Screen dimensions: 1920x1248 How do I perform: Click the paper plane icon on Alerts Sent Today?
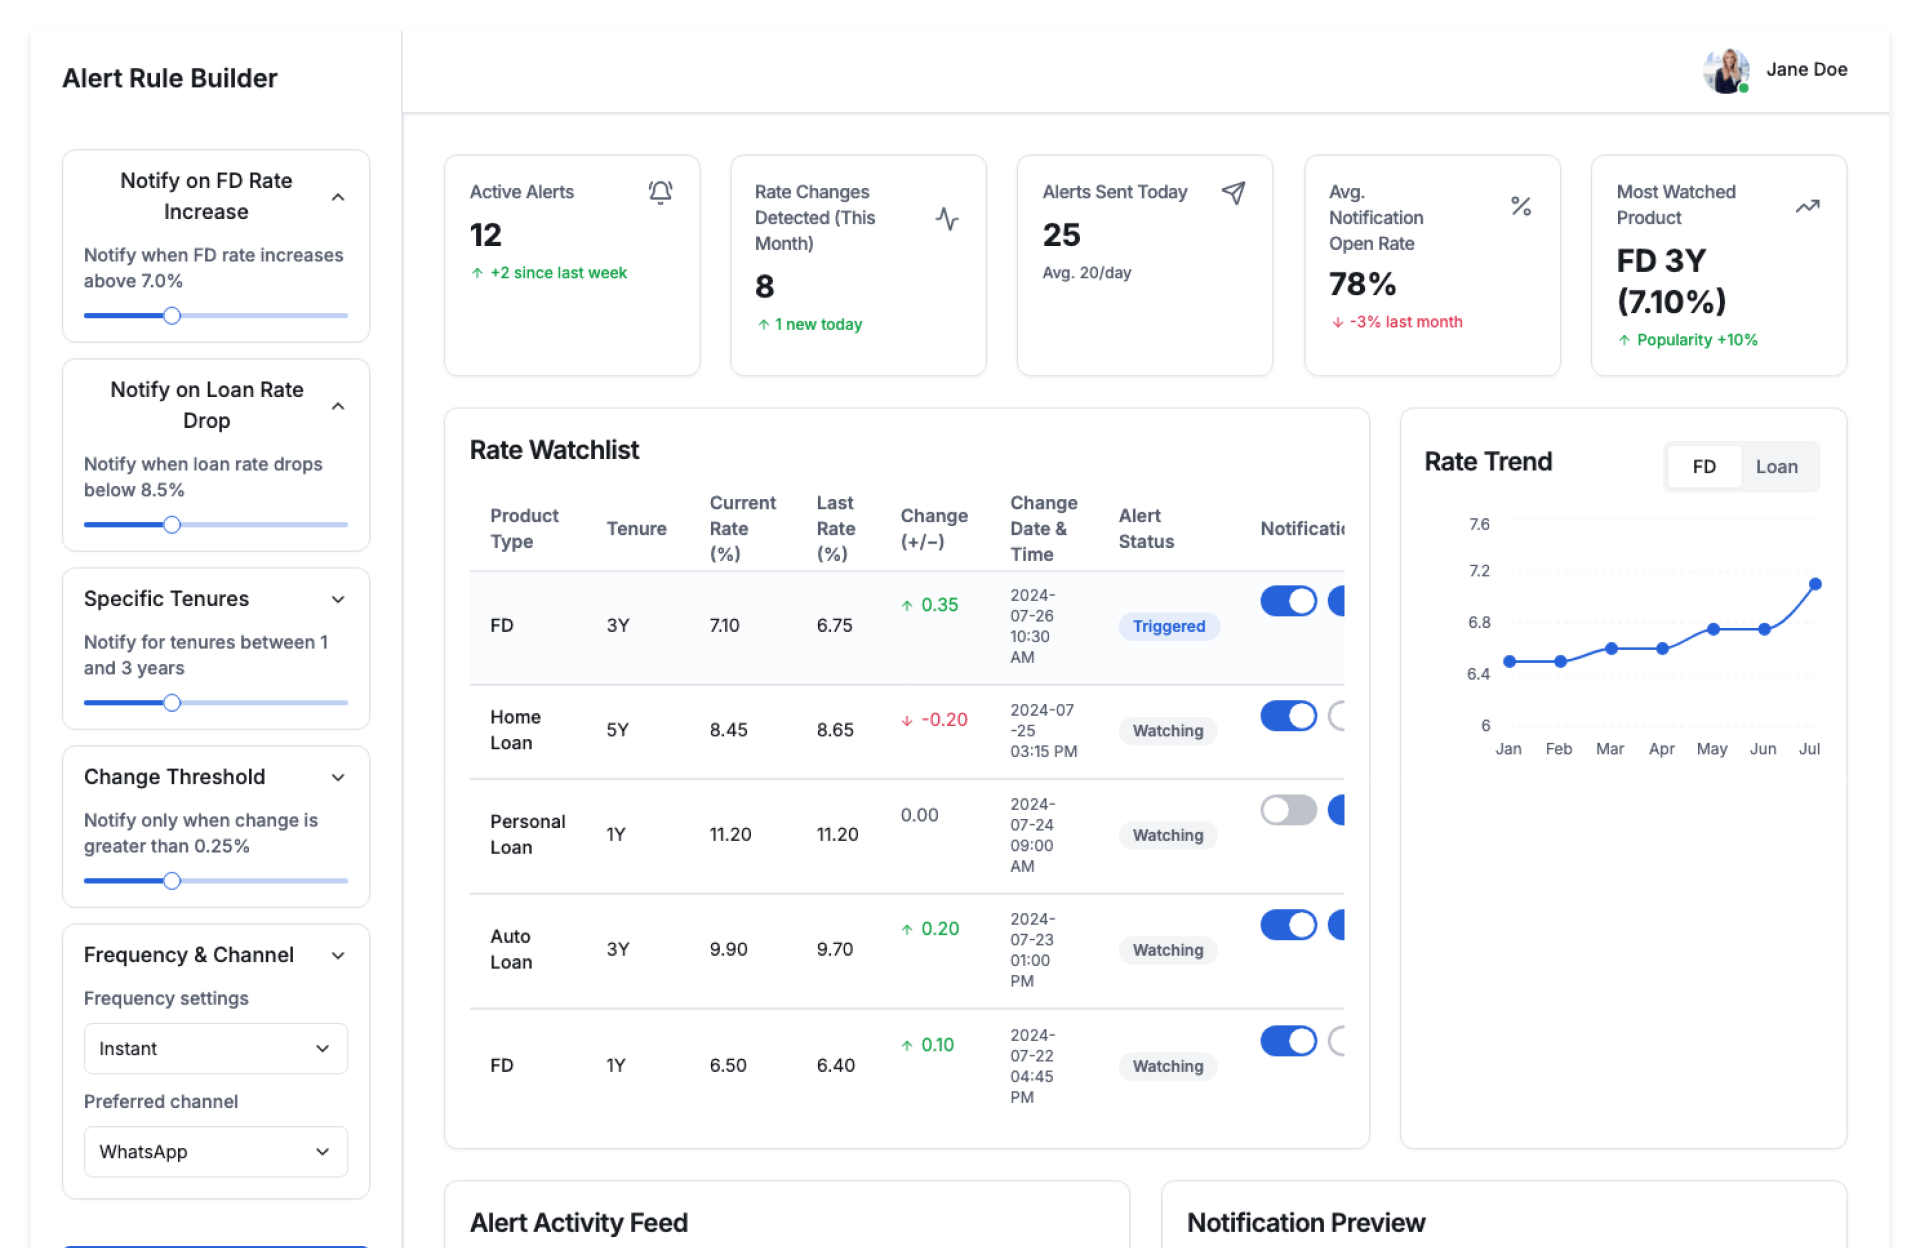point(1233,192)
